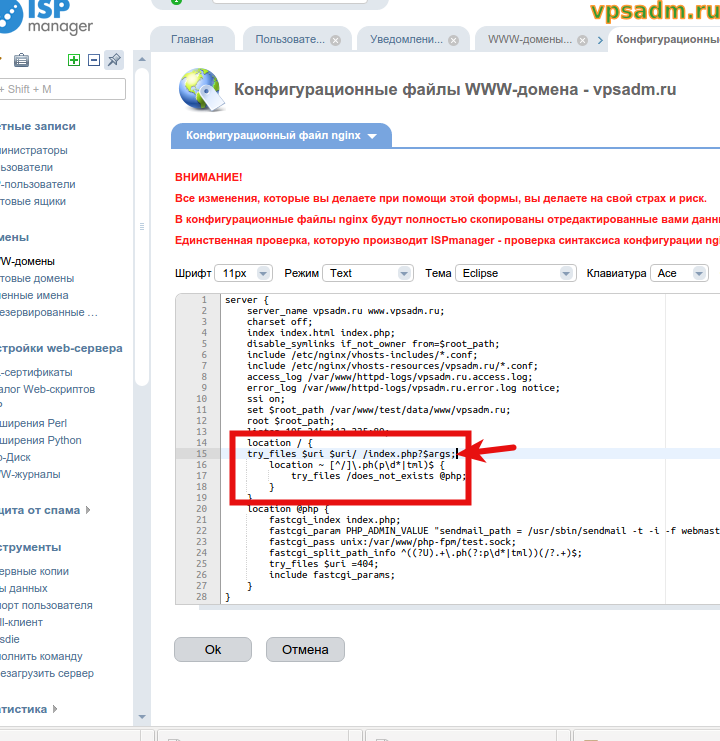The height and width of the screenshot is (741, 720).
Task: Click the green plus expand-all menu icon
Action: pos(74,60)
